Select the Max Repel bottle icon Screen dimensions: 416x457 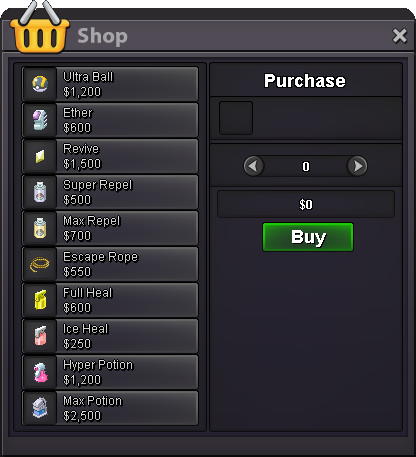(x=40, y=228)
